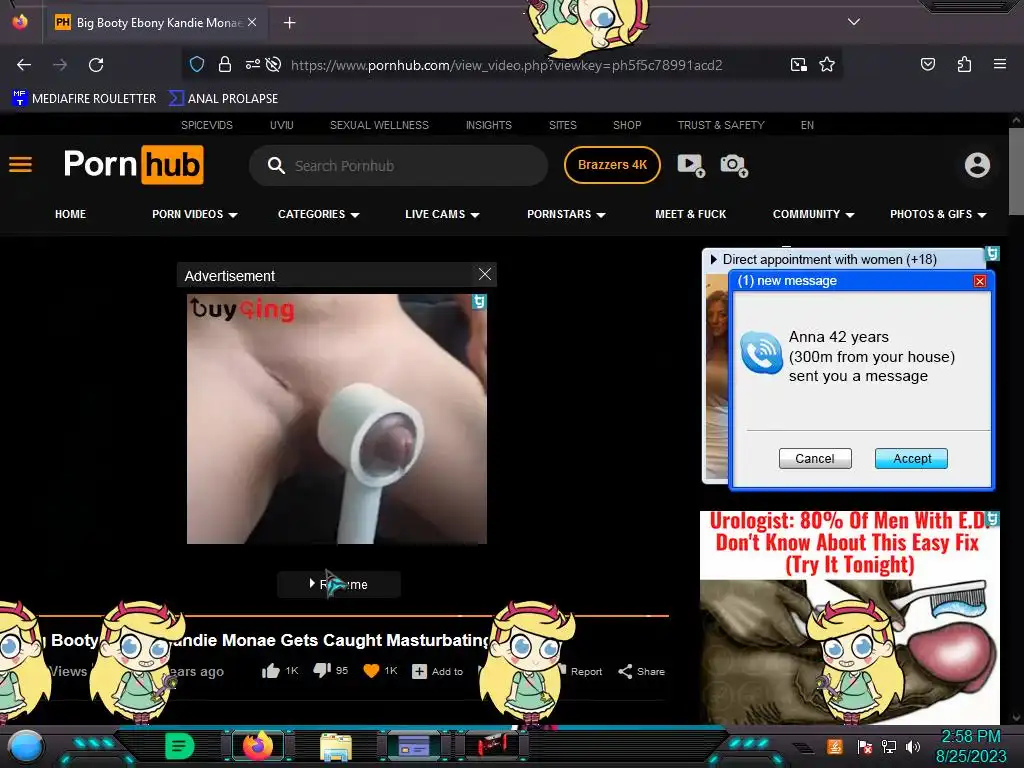
Task: Expand the Photos & Gifs dropdown
Action: pos(938,214)
